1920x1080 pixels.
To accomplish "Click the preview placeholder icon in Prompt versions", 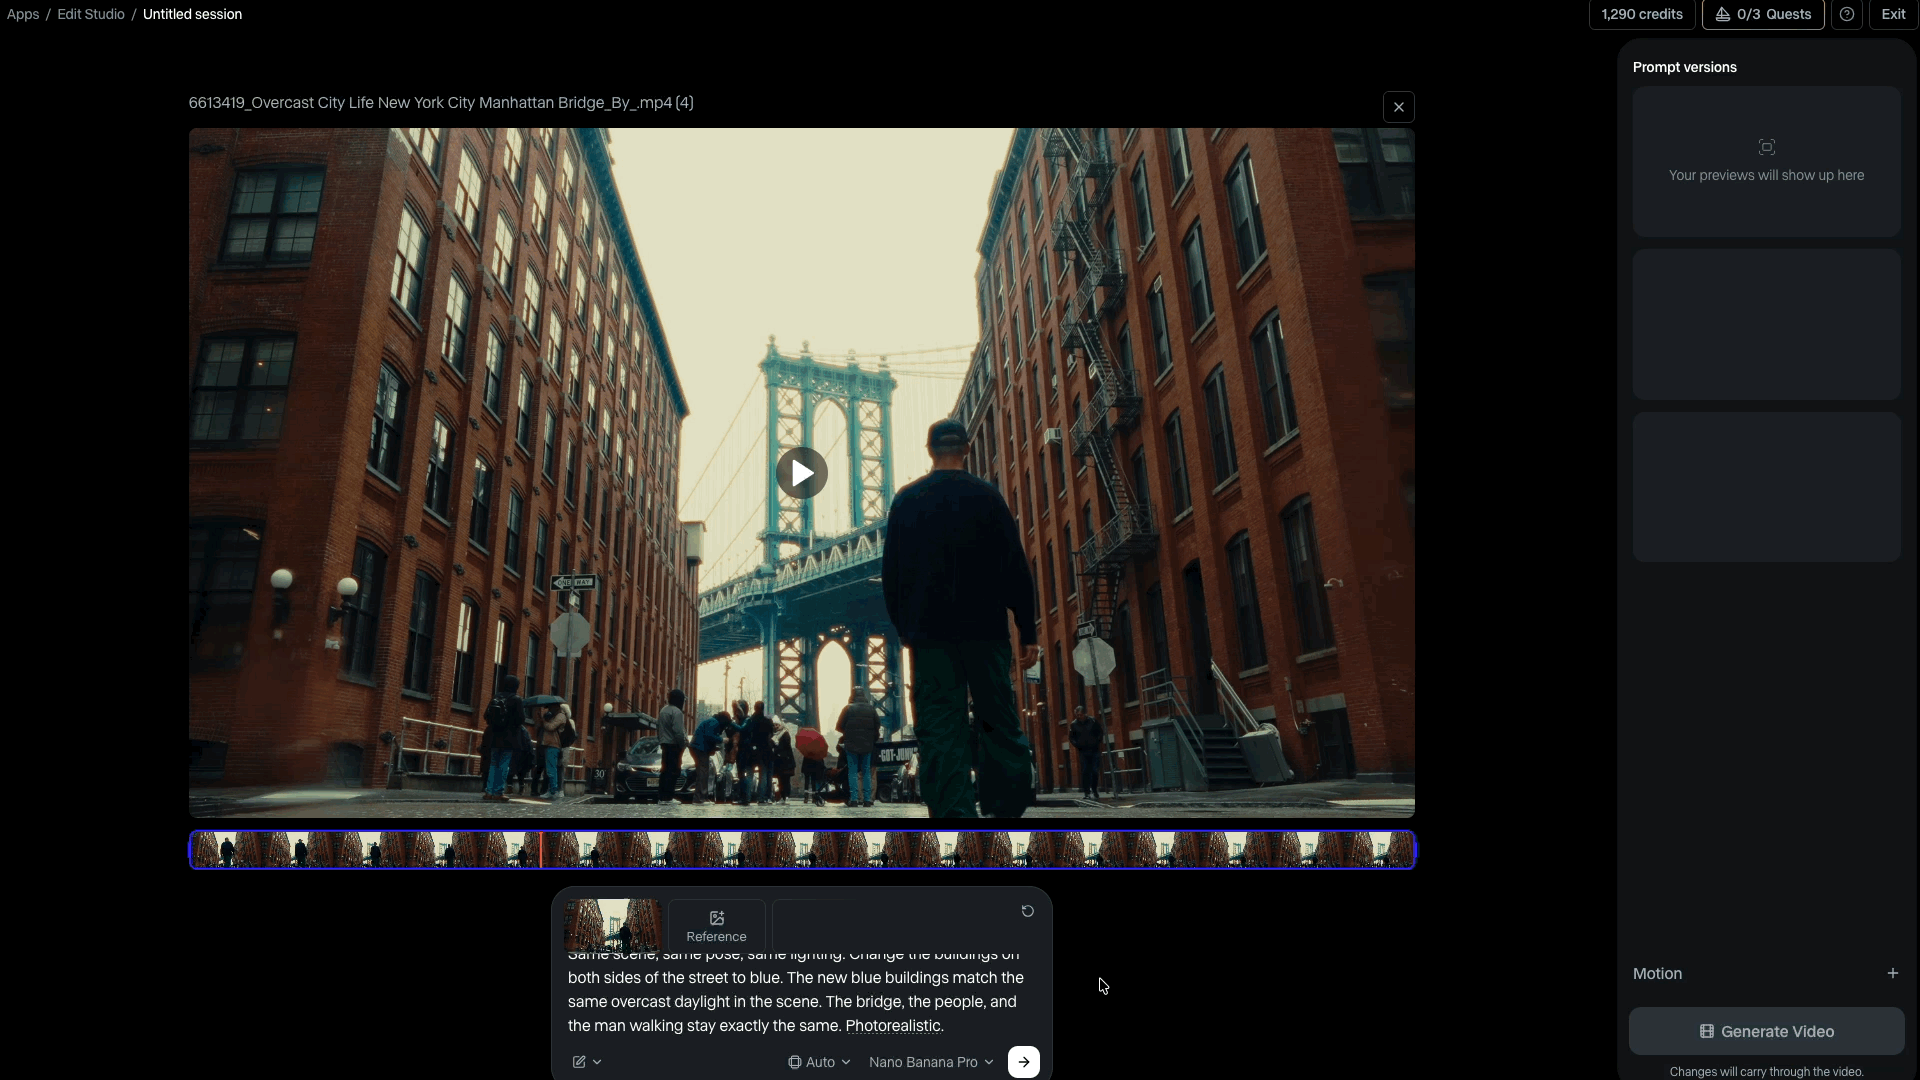I will click(x=1766, y=147).
